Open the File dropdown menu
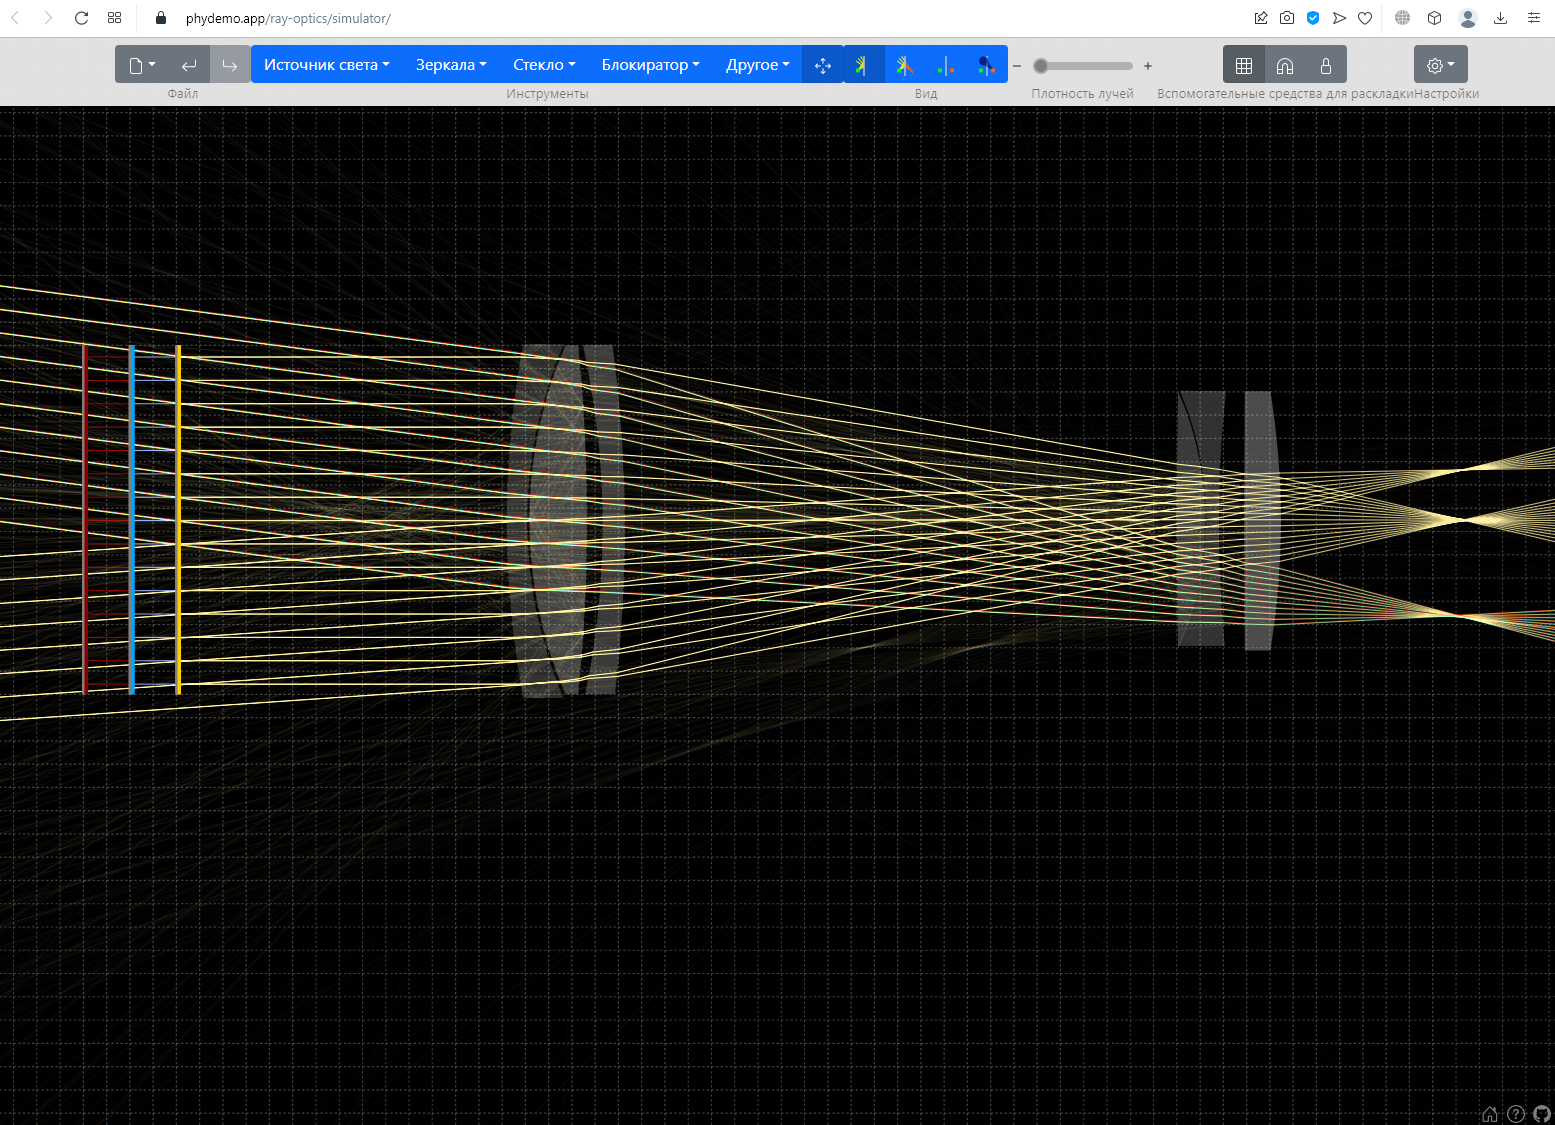 pyautogui.click(x=142, y=65)
